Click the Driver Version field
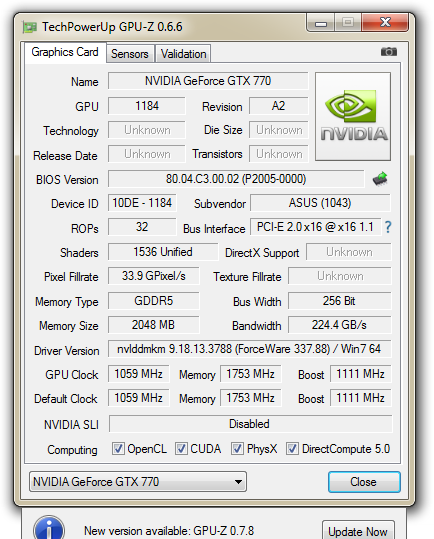This screenshot has height=539, width=434. [249, 349]
